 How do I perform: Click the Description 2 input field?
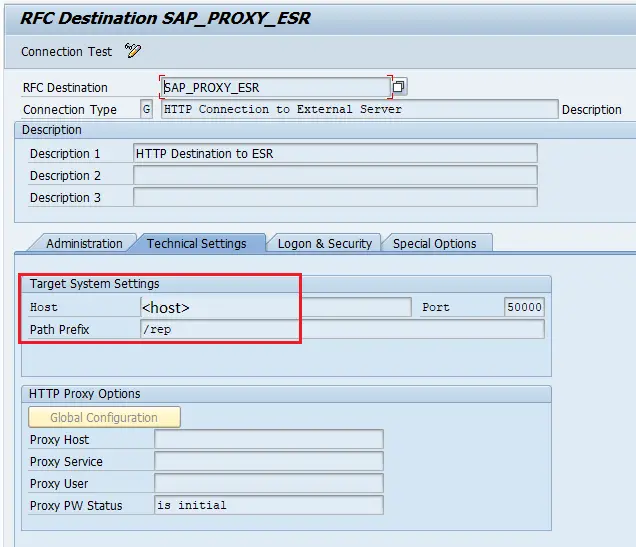[335, 175]
